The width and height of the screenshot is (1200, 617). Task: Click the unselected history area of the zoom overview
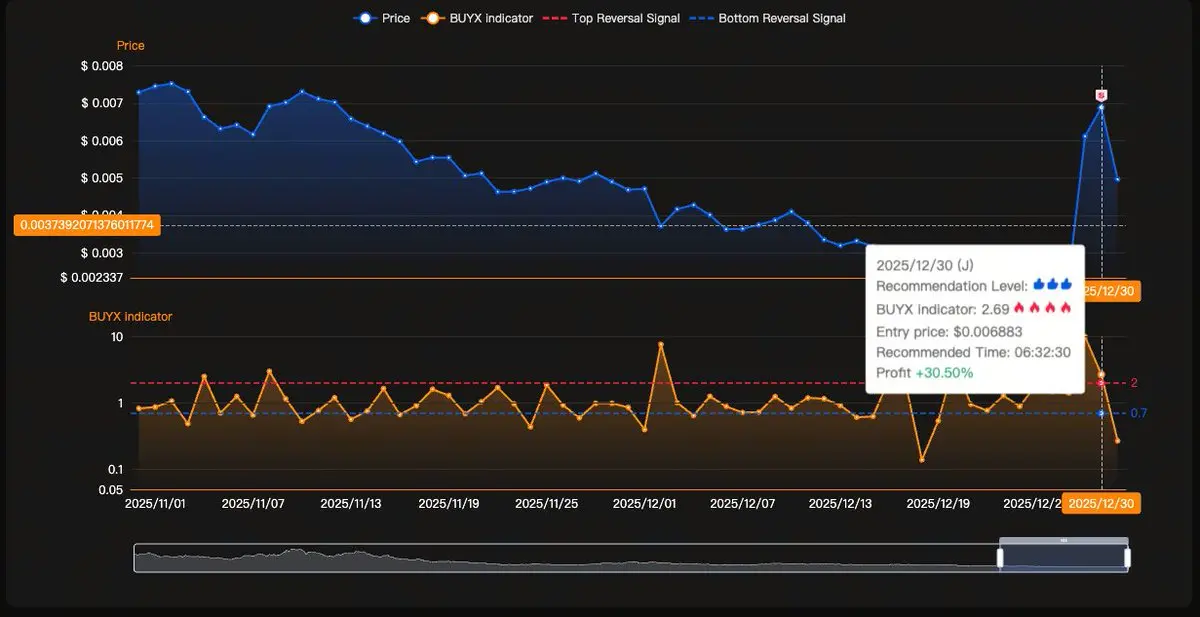tap(566, 559)
